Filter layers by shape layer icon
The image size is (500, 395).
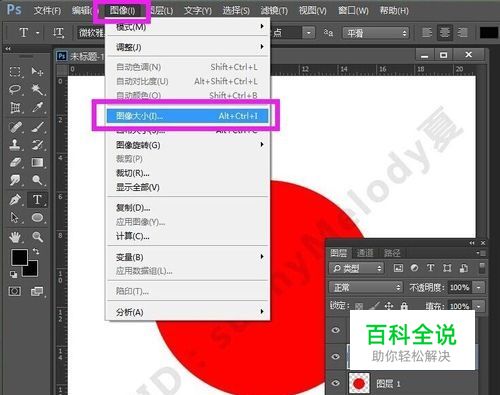(447, 268)
